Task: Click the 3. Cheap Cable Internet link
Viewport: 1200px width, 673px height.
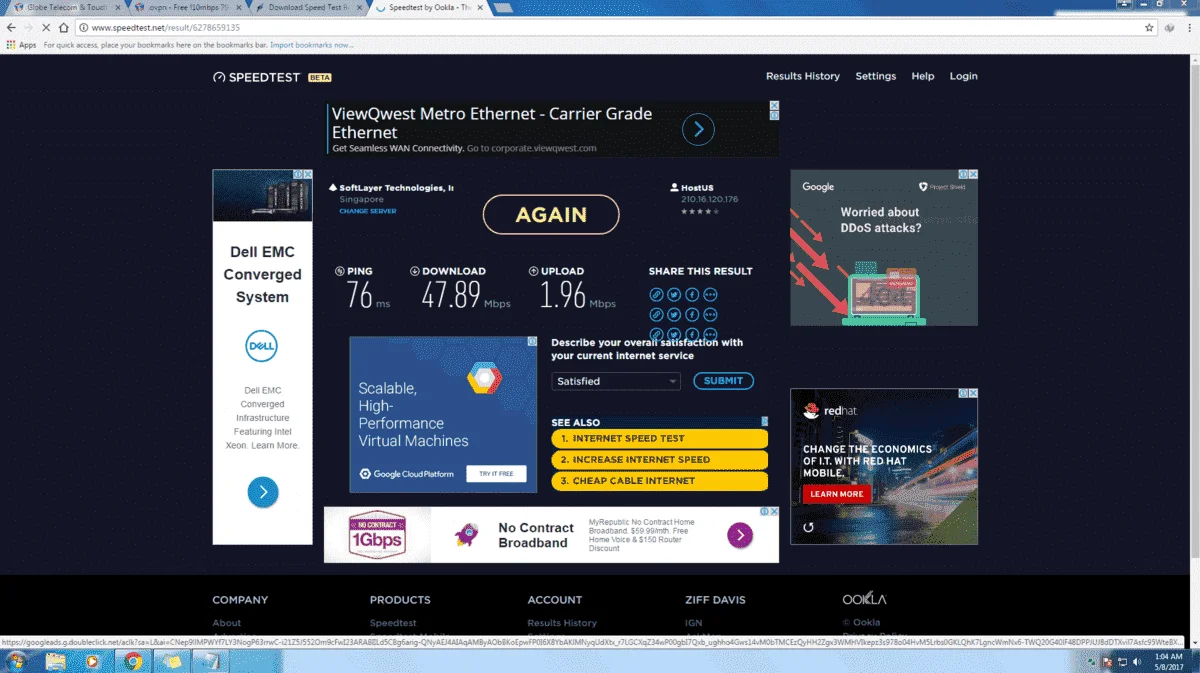Action: click(659, 480)
